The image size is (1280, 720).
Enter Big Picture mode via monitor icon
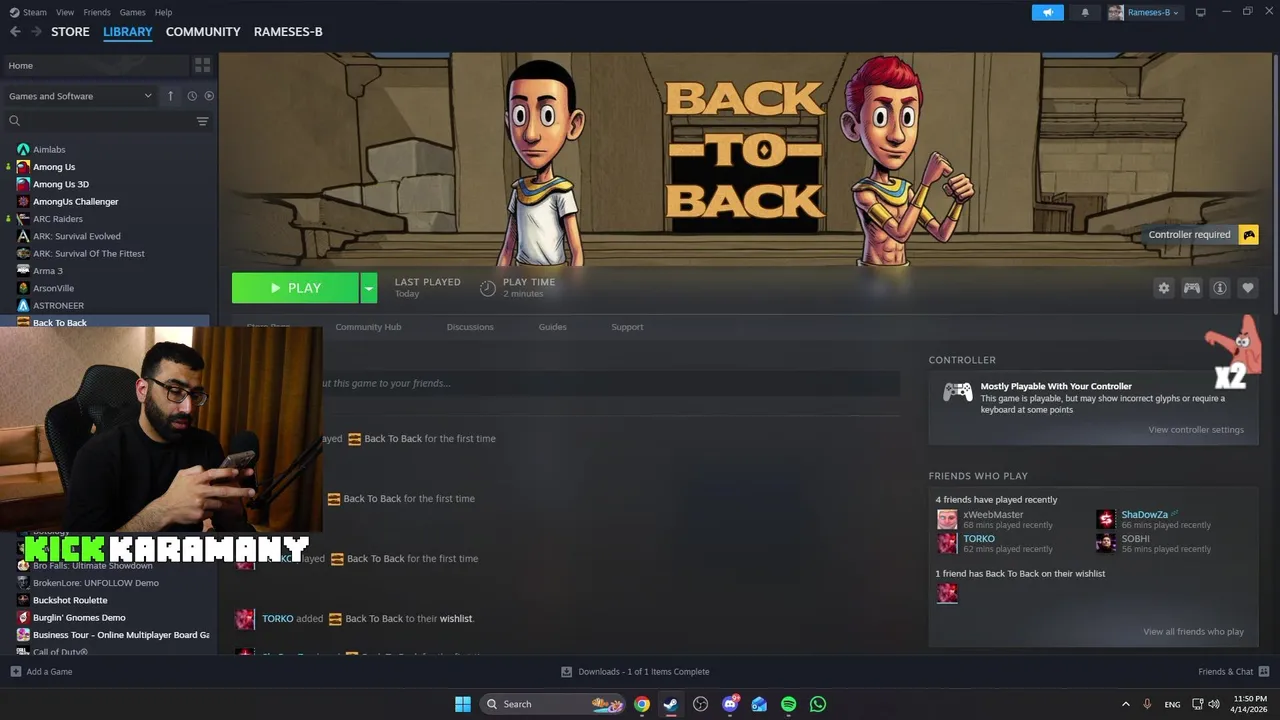point(1201,12)
